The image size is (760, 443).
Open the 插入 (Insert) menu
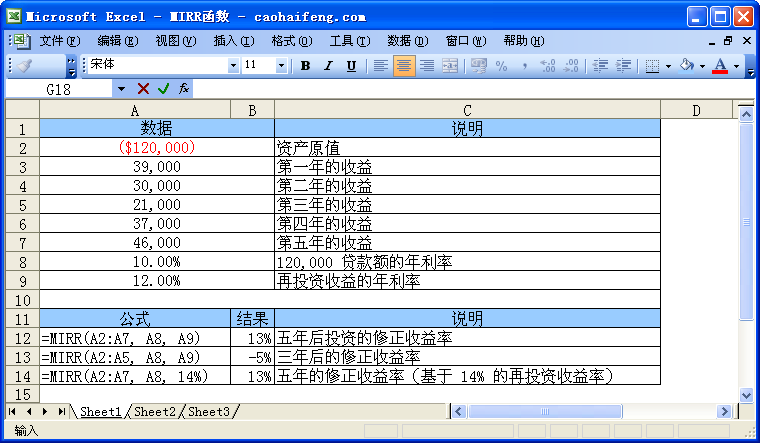(x=233, y=41)
